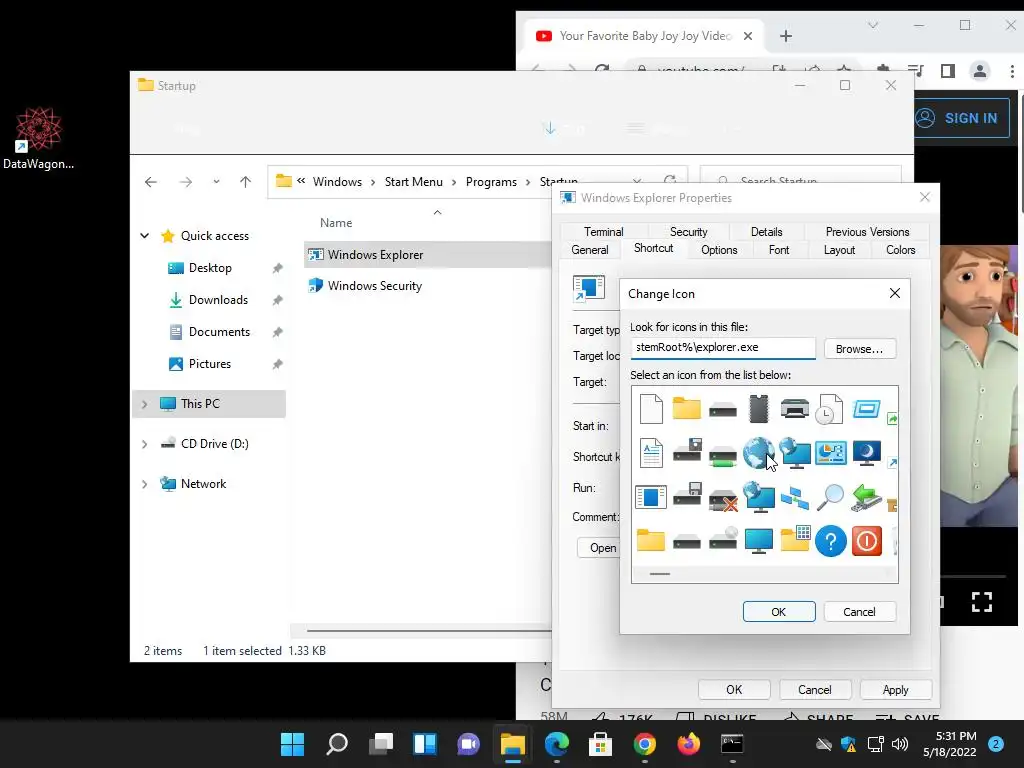The height and width of the screenshot is (768, 1024).
Task: Select the memory chip icon
Action: click(x=759, y=409)
